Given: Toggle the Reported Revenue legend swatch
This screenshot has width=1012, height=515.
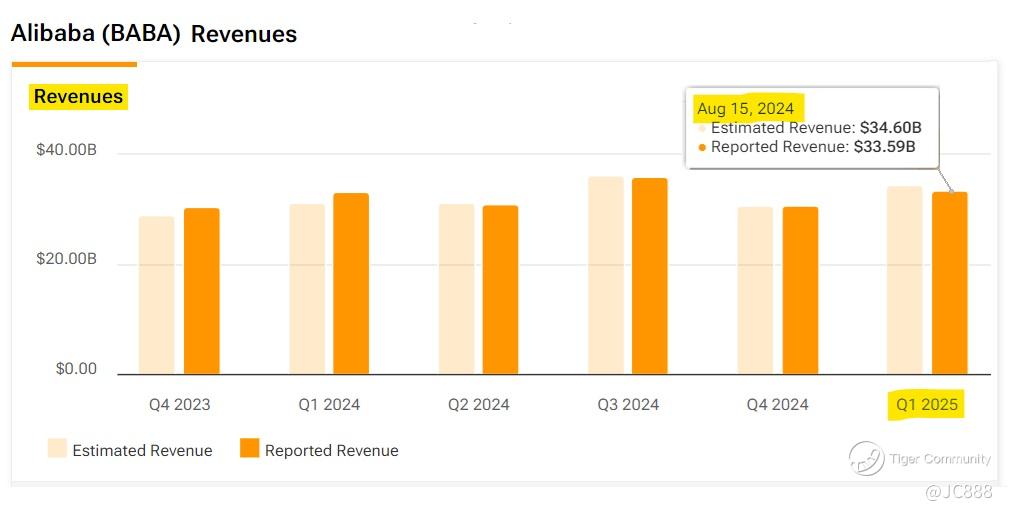Looking at the screenshot, I should [x=249, y=448].
